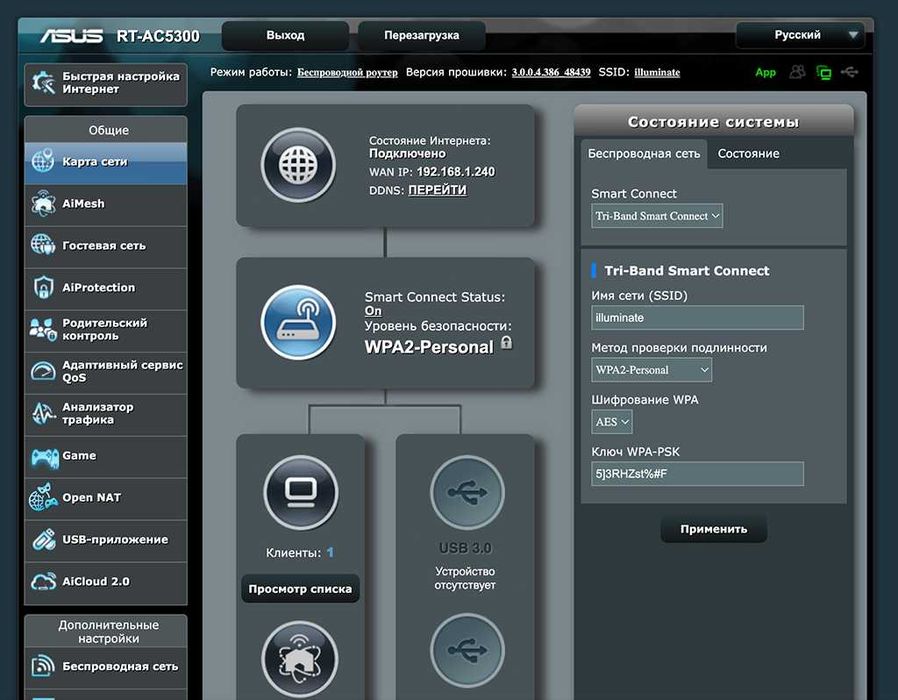The image size is (898, 700).
Task: Toggle Smart Connect Status On link
Action: pos(373,312)
